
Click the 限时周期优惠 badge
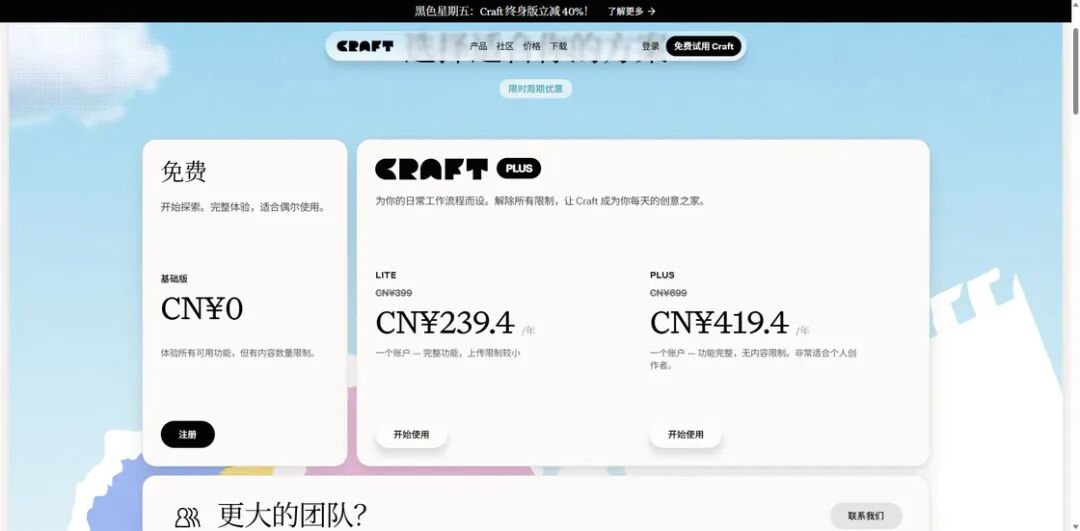click(x=535, y=89)
